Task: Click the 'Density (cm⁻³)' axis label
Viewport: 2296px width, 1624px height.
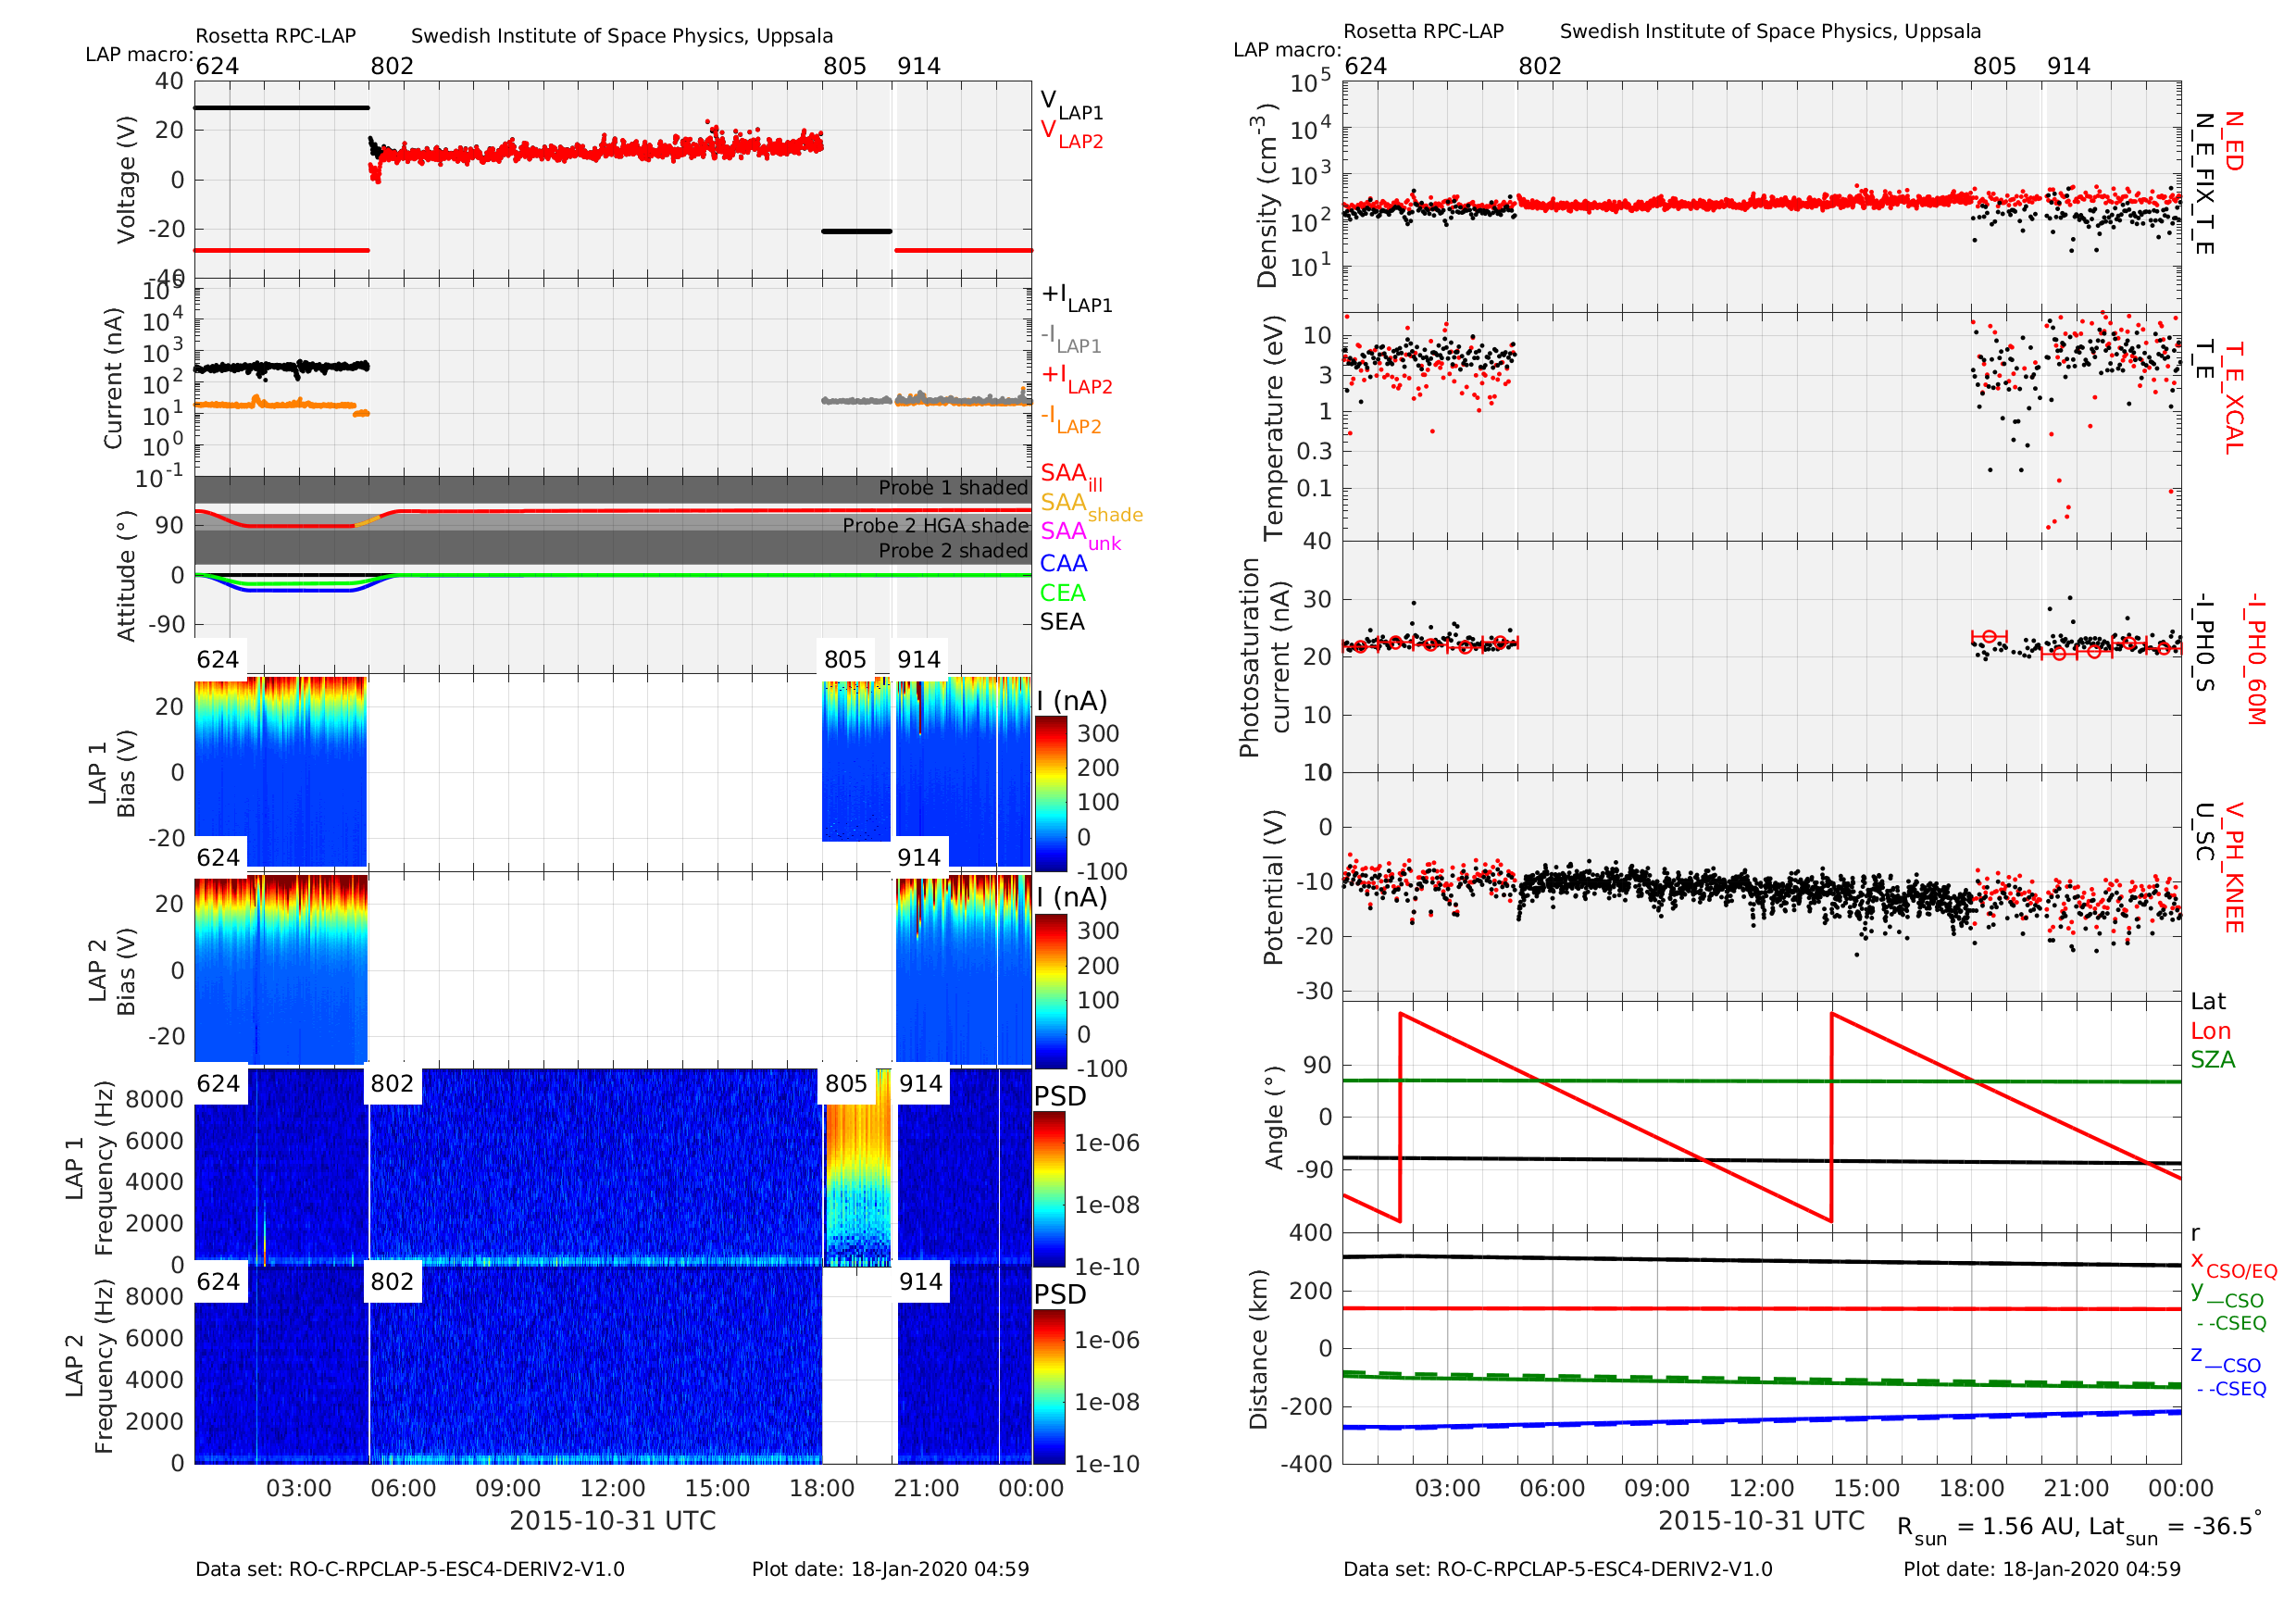Action: pos(1267,196)
